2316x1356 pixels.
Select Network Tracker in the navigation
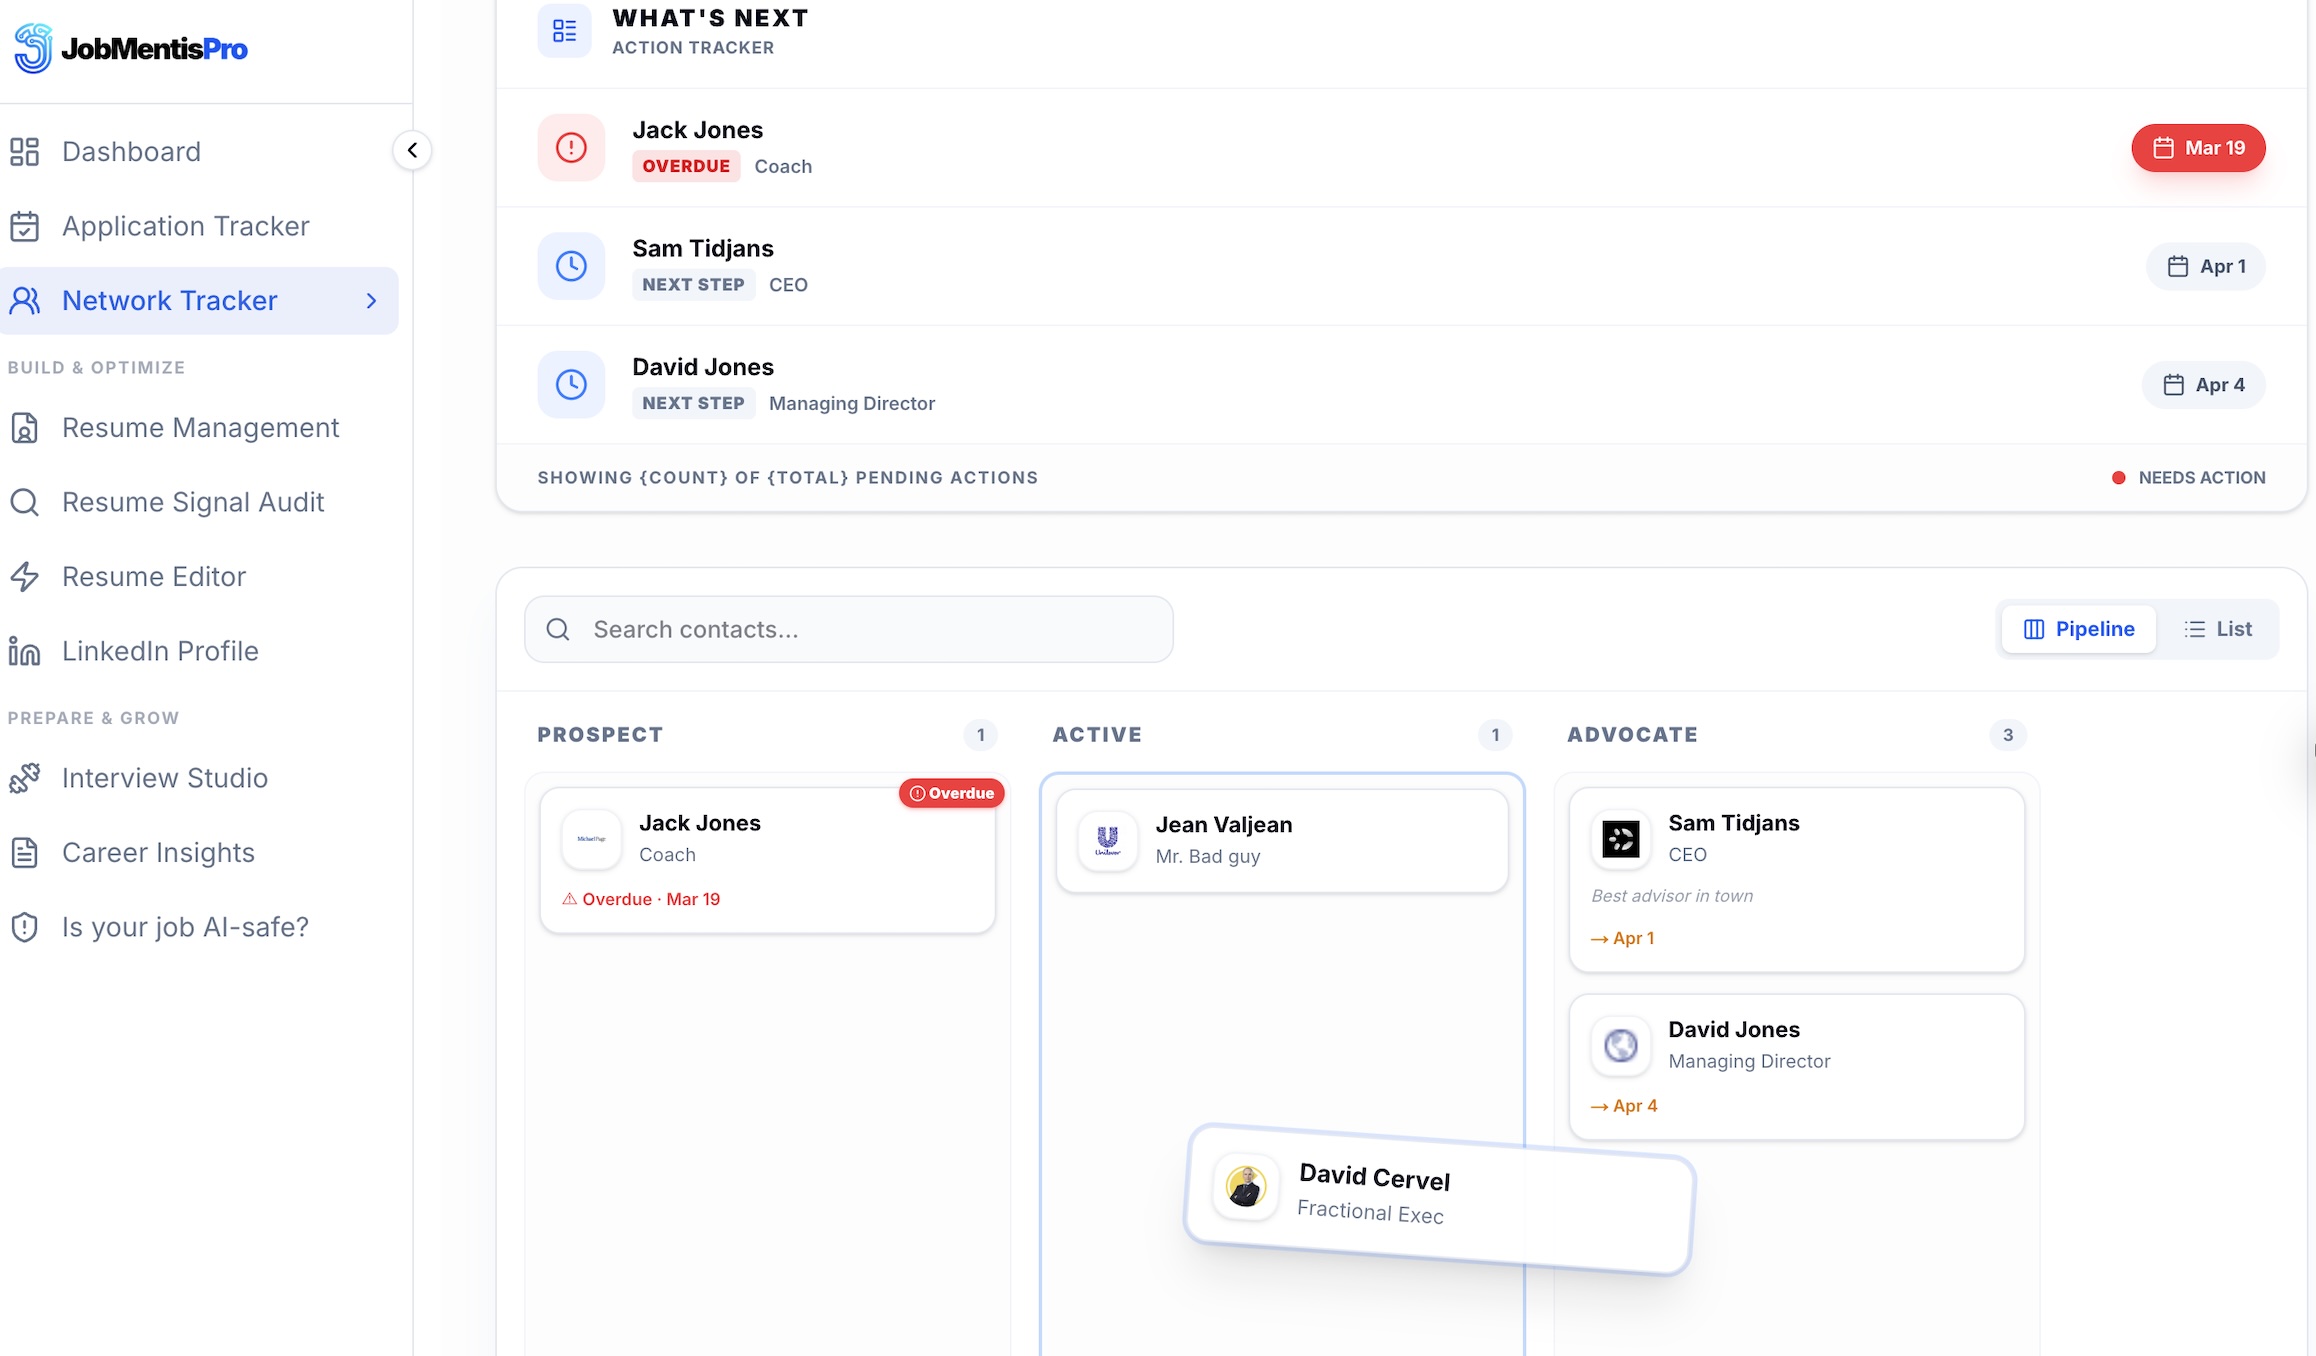[169, 300]
